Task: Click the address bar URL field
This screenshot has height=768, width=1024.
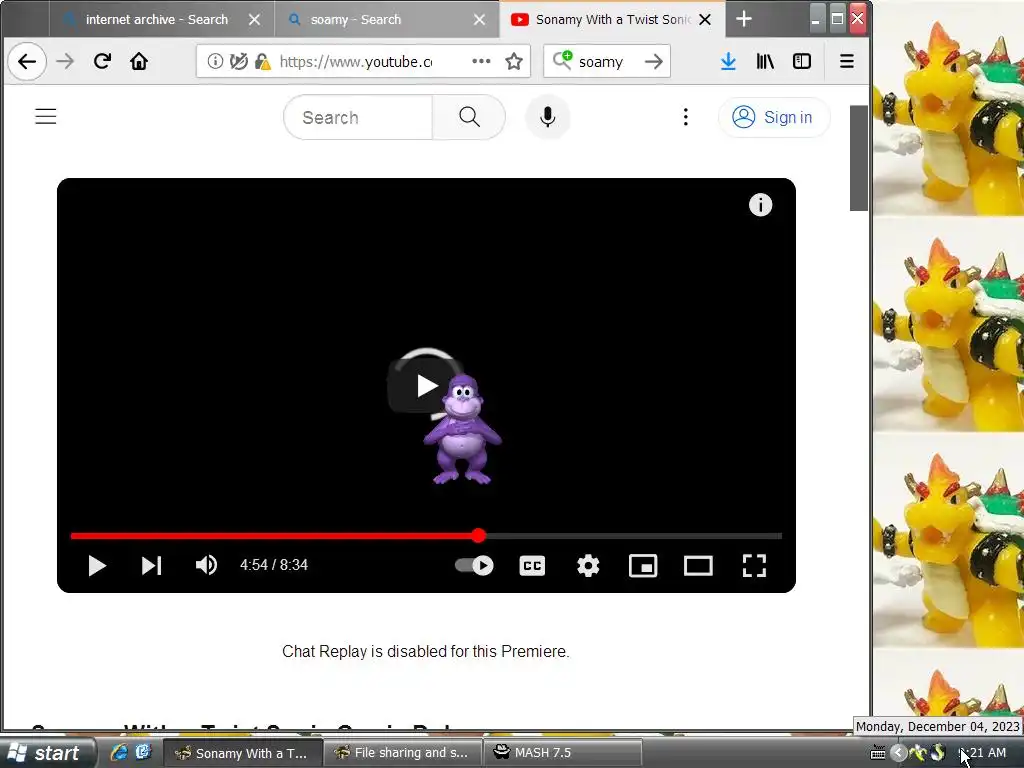Action: point(356,61)
